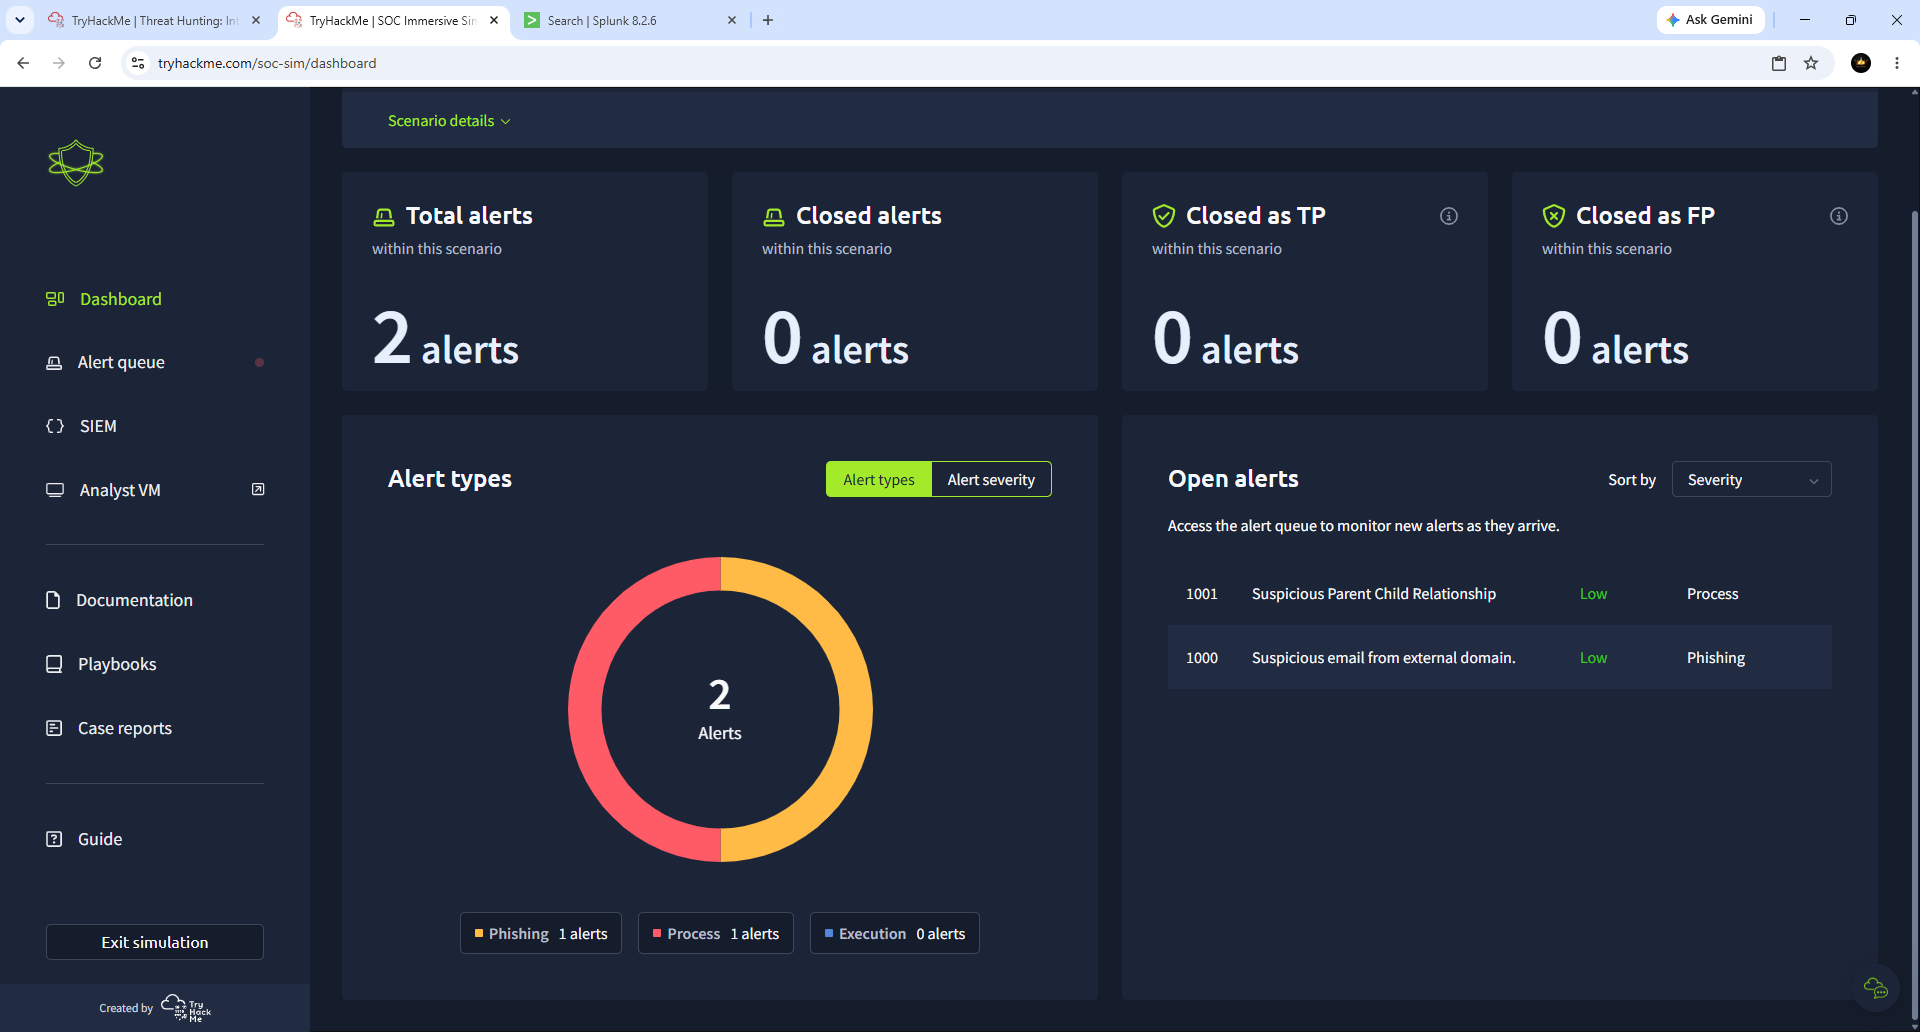Bookmark this page with the star icon

click(x=1810, y=63)
